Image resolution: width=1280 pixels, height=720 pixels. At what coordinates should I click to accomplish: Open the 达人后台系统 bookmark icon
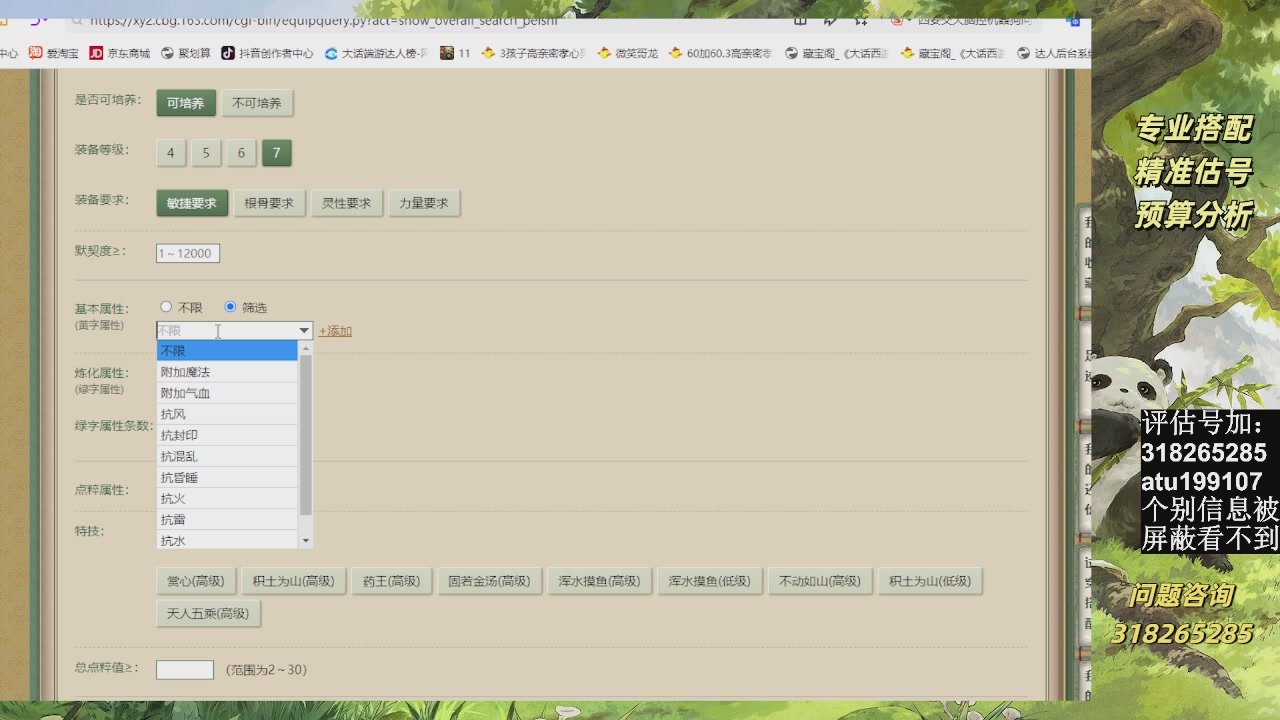(x=1023, y=53)
